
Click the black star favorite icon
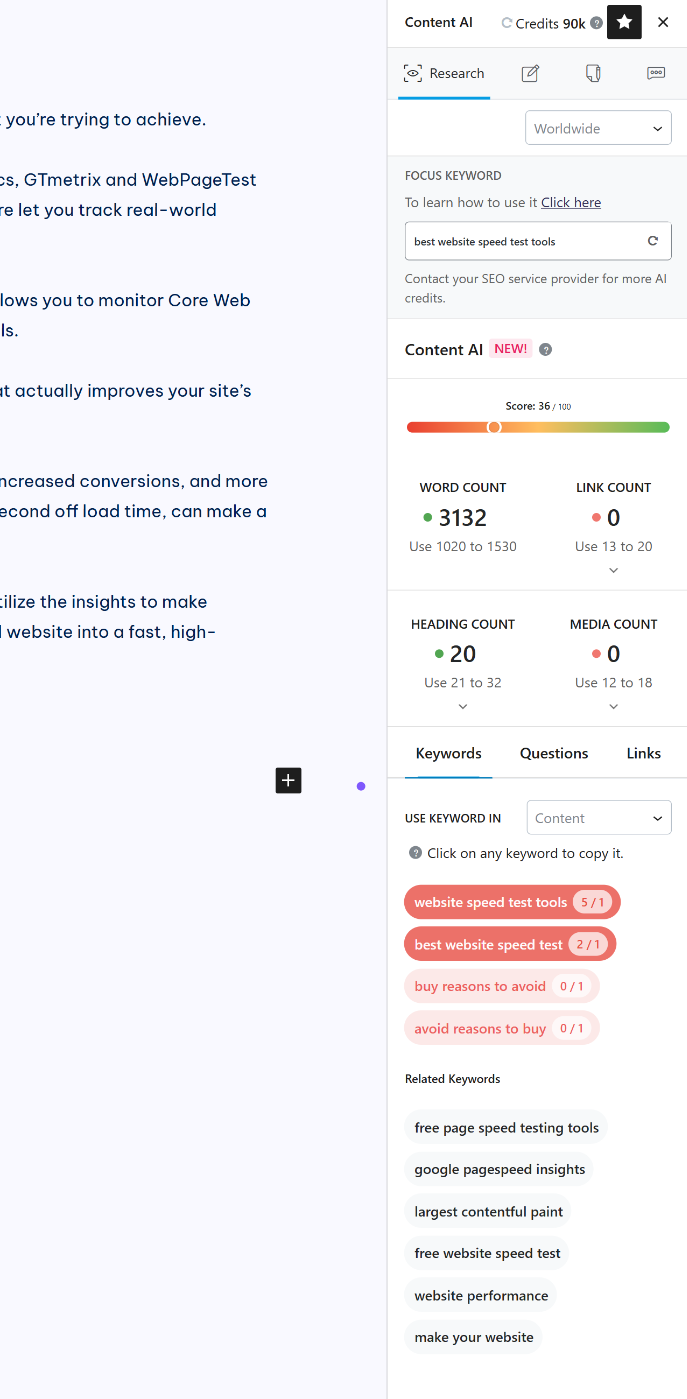tap(624, 22)
